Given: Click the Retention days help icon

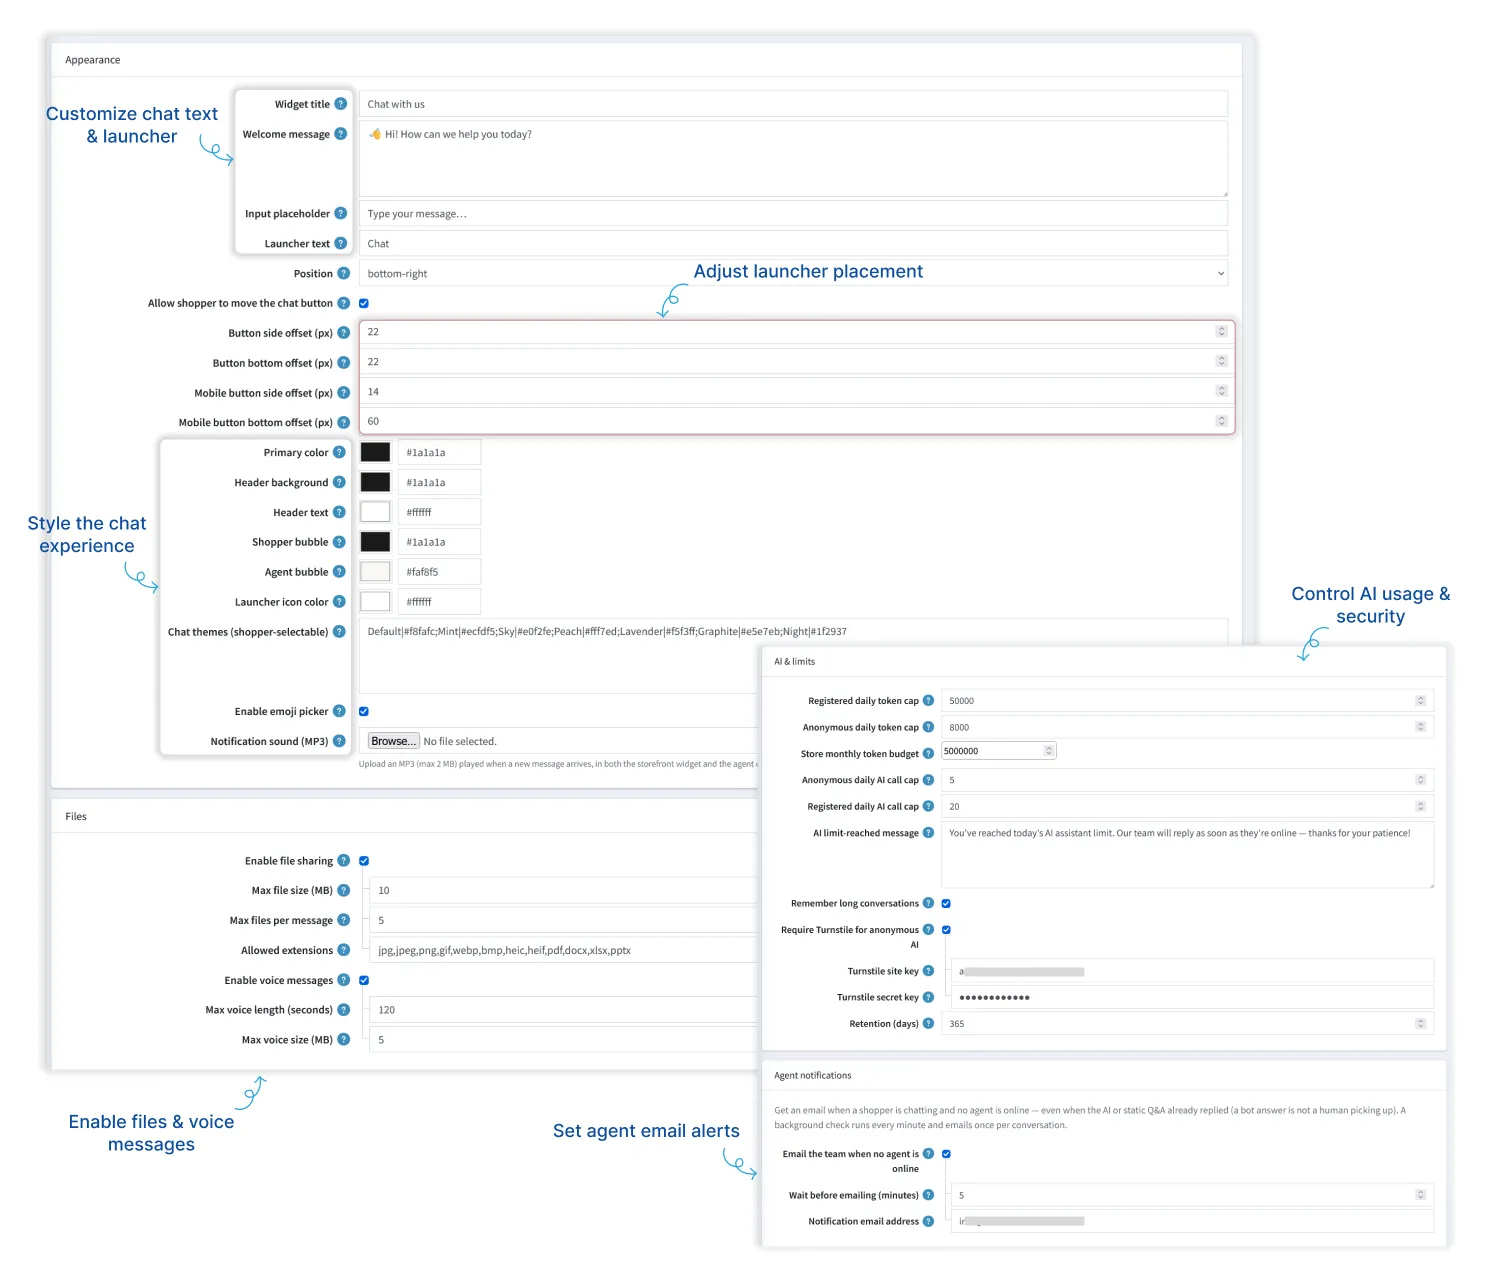Looking at the screenshot, I should [928, 1023].
